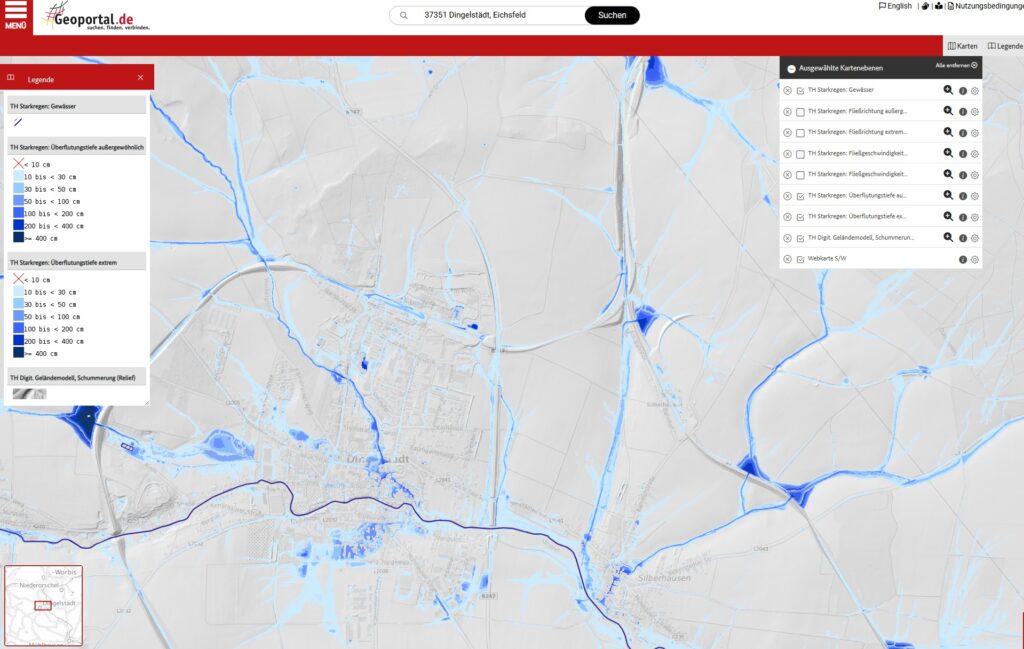Open the main MENÜ hamburger
This screenshot has width=1024, height=649.
(x=16, y=15)
